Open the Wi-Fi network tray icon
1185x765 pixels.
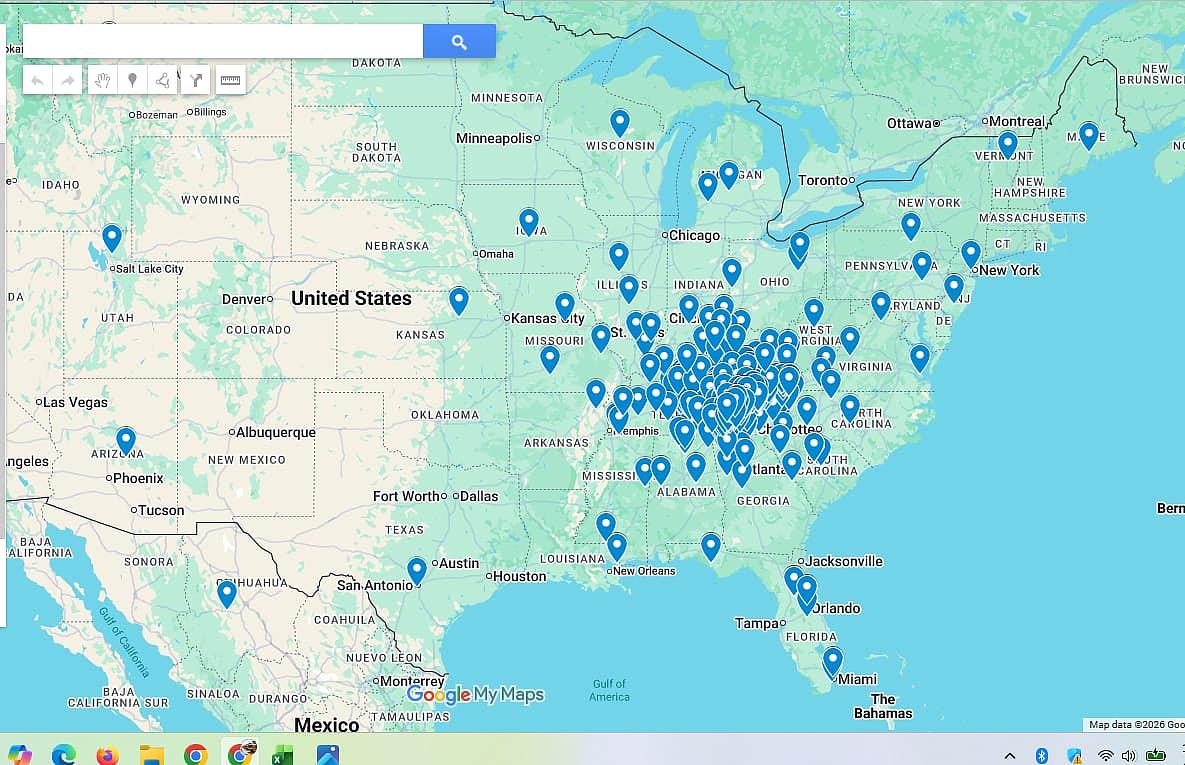click(1105, 755)
